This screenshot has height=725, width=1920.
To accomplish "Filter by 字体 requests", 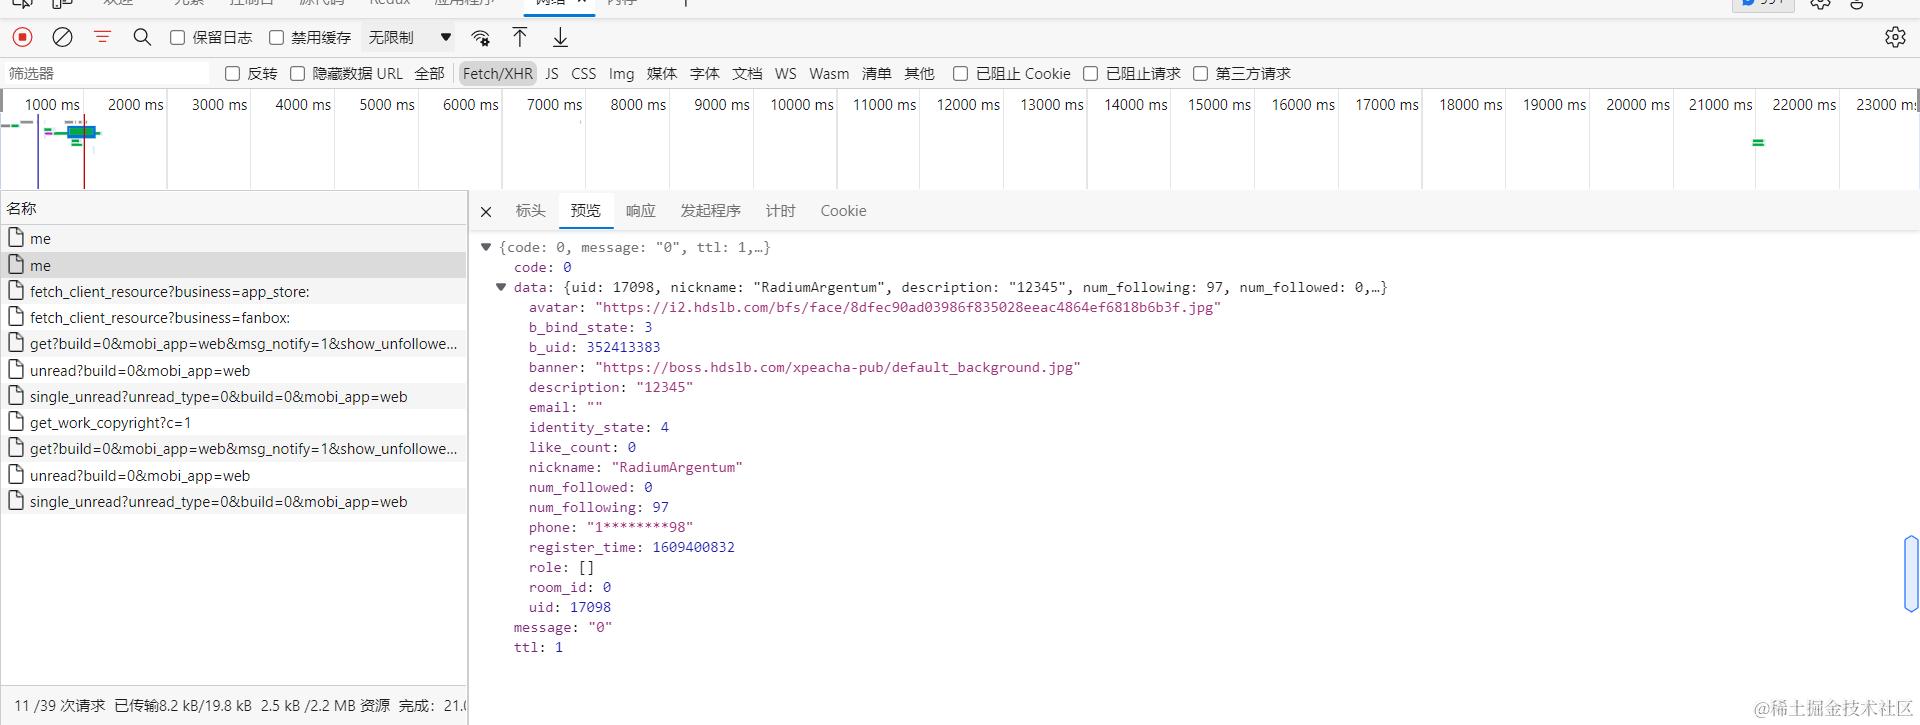I will 705,73.
